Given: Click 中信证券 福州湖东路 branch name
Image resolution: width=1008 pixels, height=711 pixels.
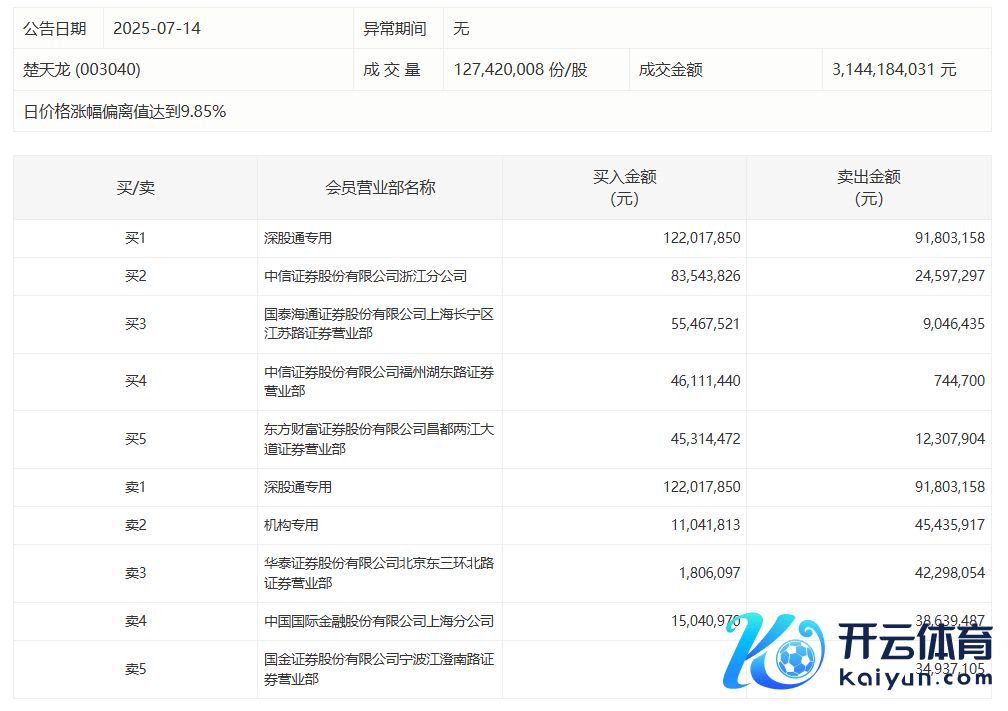Looking at the screenshot, I should click(378, 382).
